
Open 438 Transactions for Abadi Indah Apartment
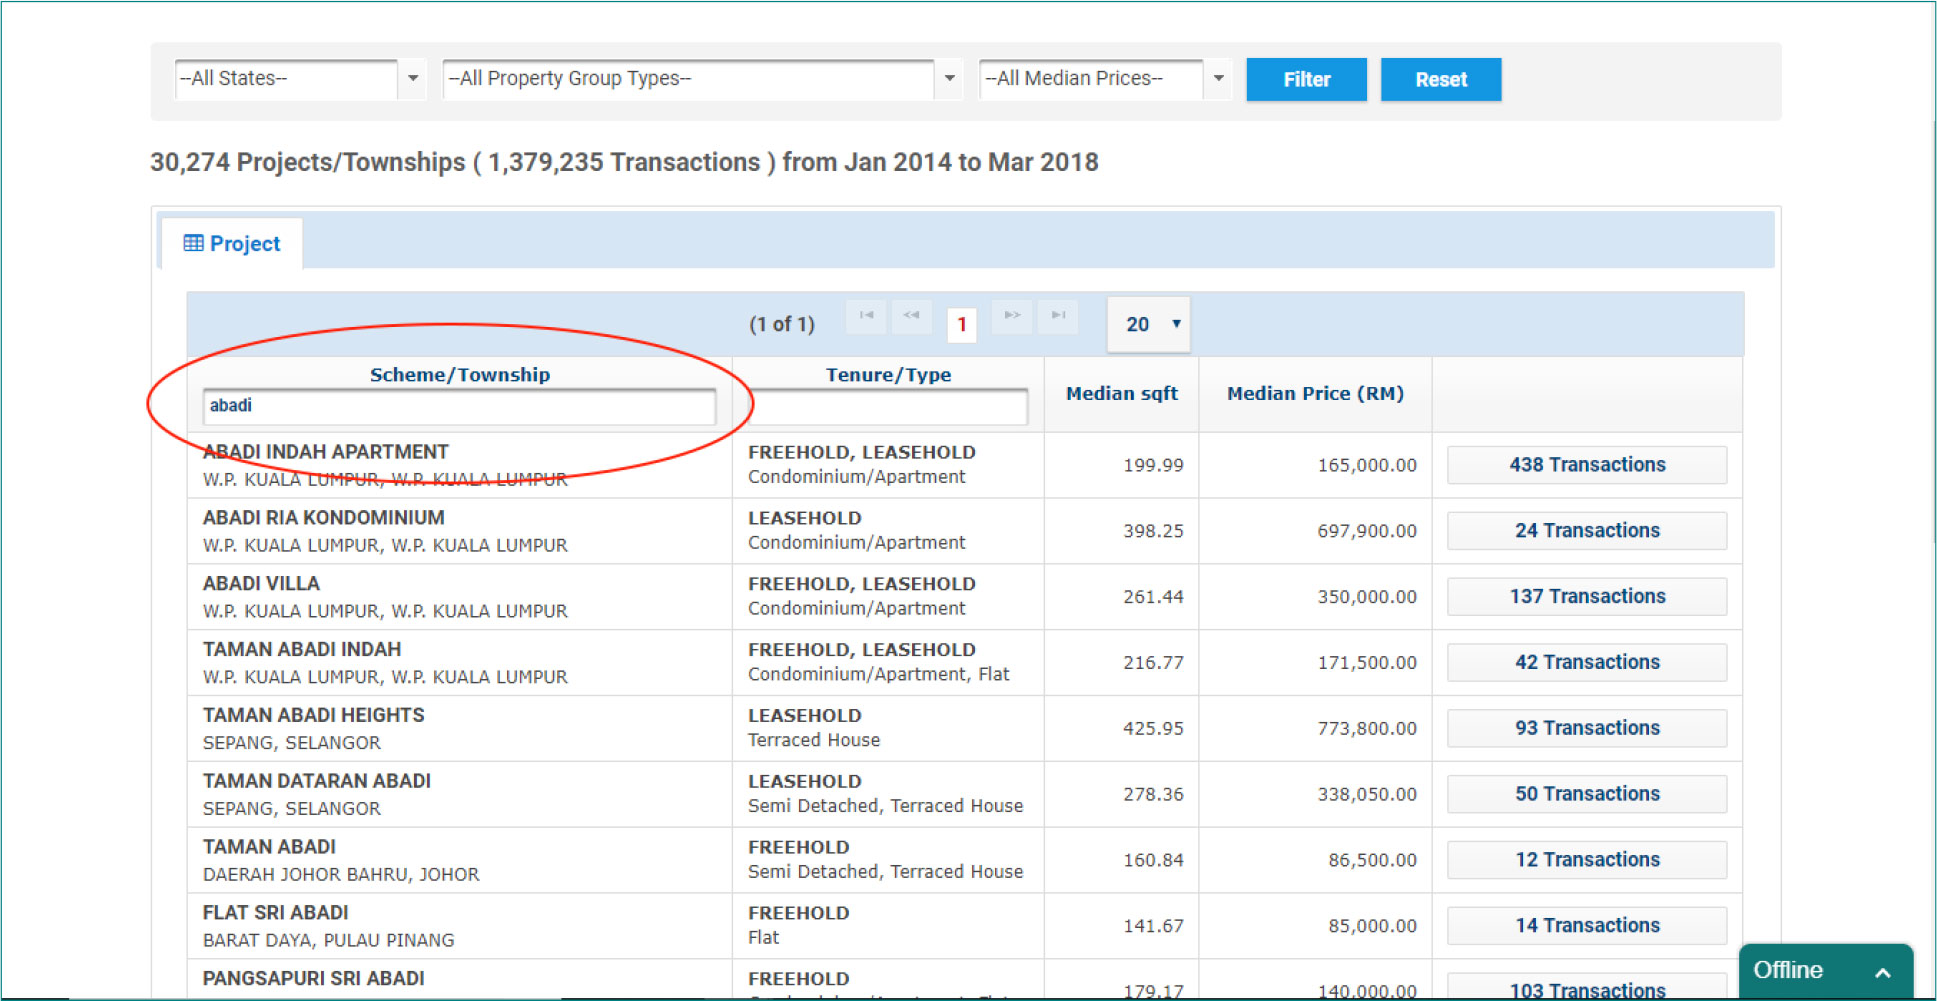(x=1587, y=465)
